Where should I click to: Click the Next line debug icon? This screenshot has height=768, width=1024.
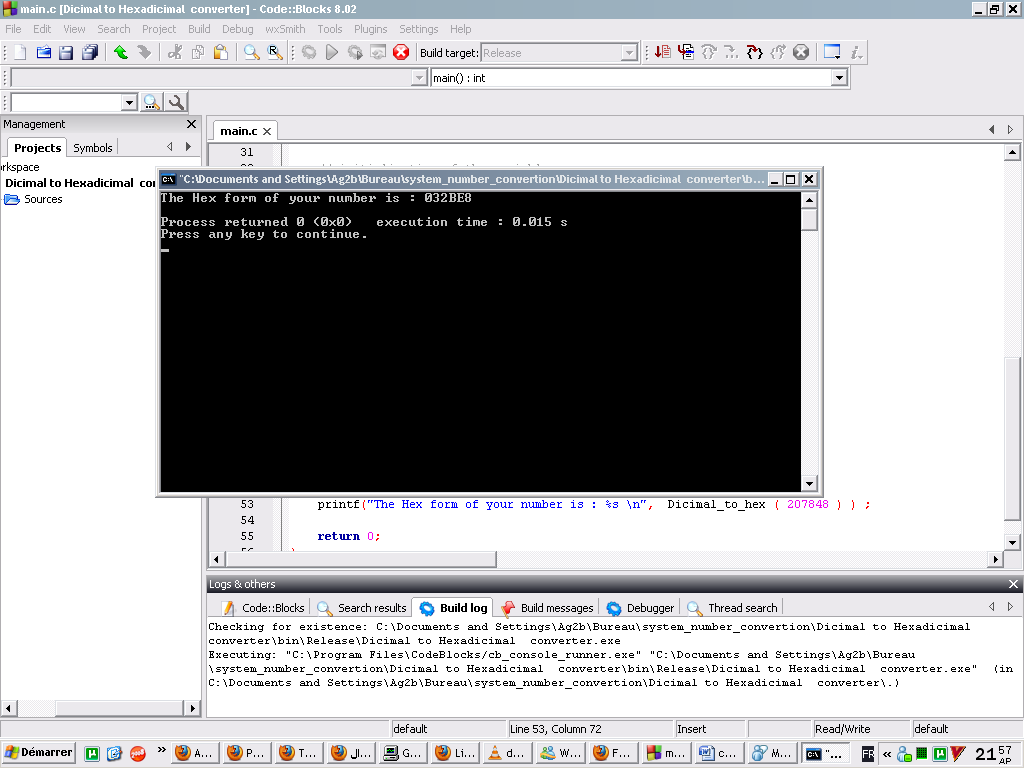pyautogui.click(x=709, y=52)
